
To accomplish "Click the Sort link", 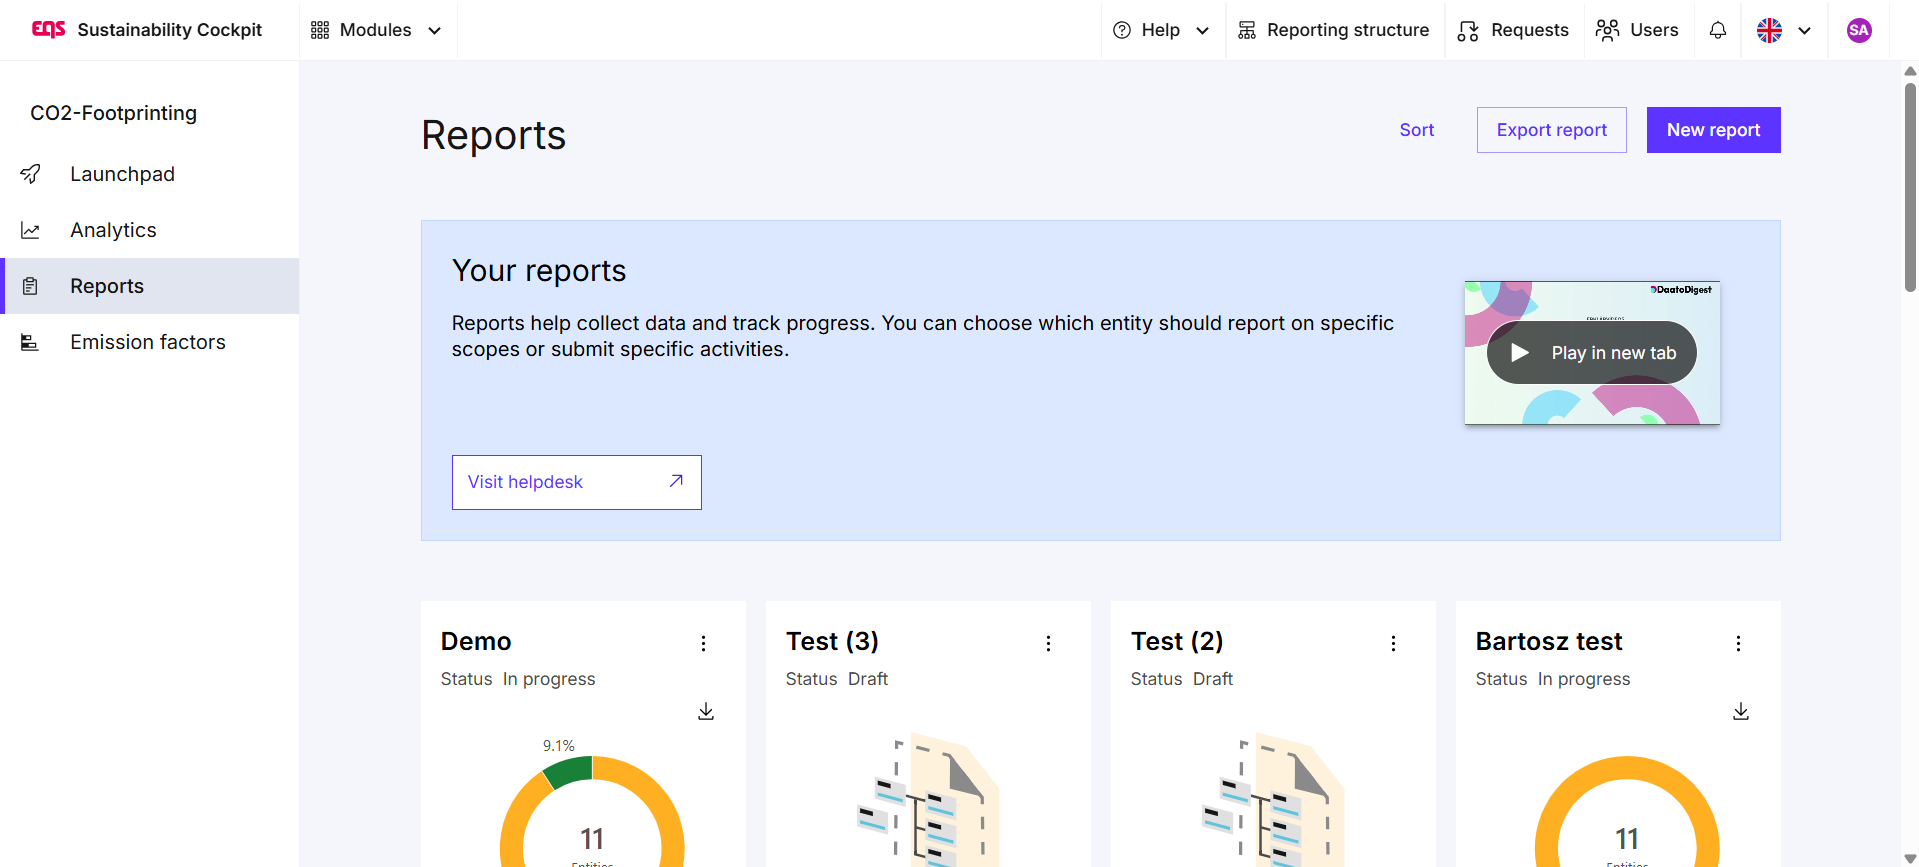I will tap(1416, 130).
